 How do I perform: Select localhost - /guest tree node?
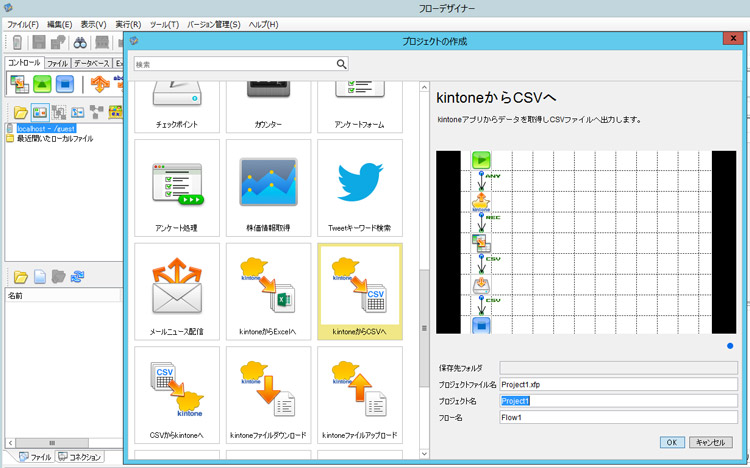pos(46,129)
